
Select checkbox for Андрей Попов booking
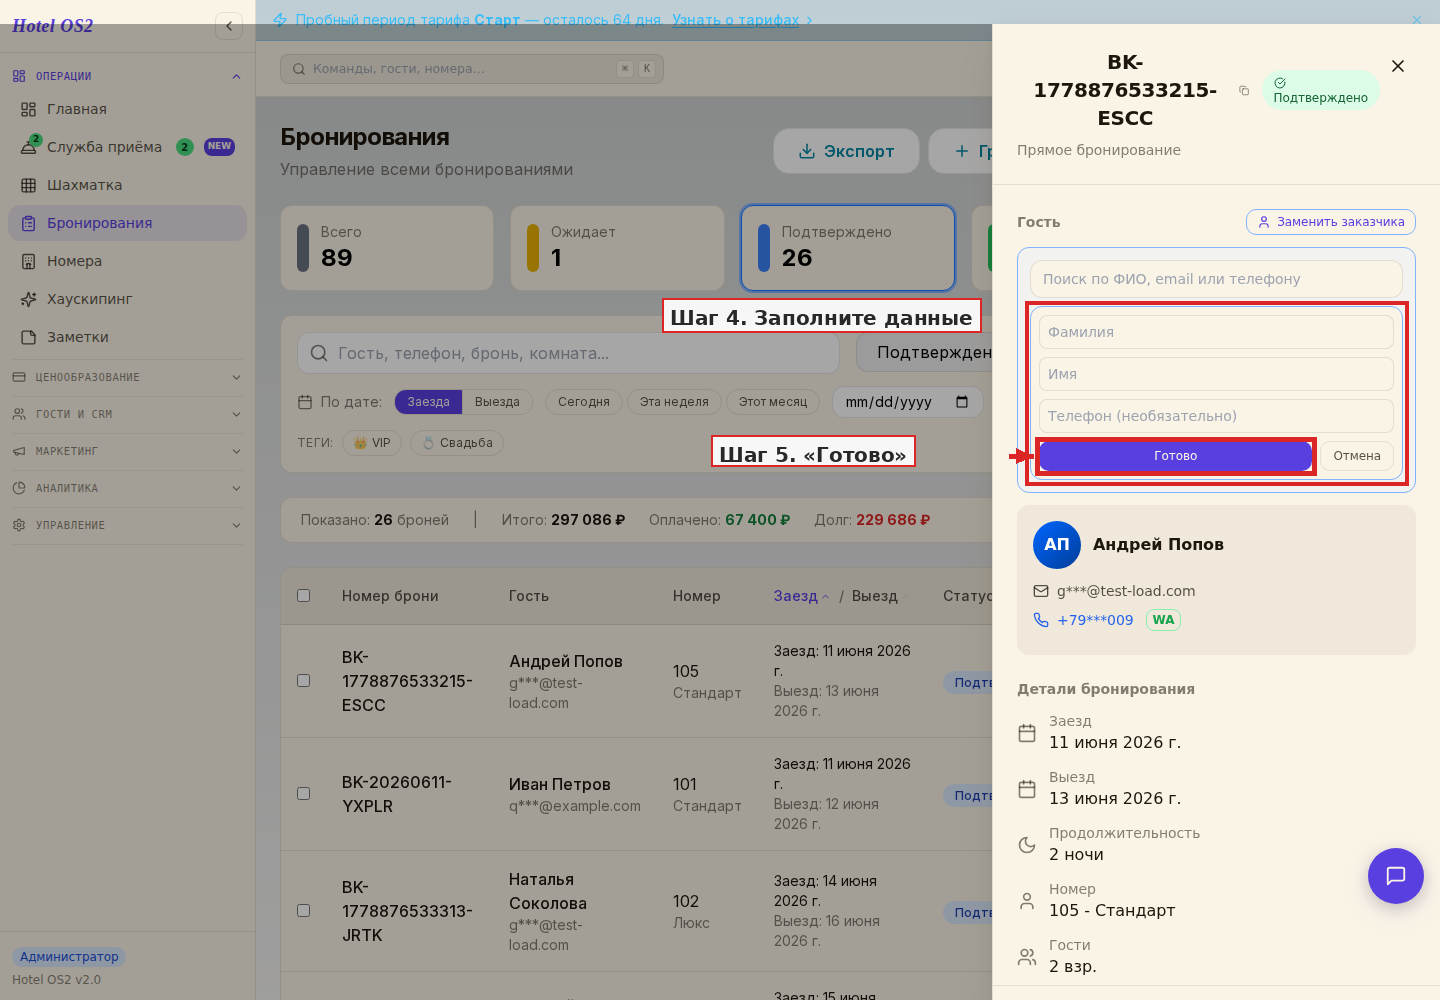[304, 680]
